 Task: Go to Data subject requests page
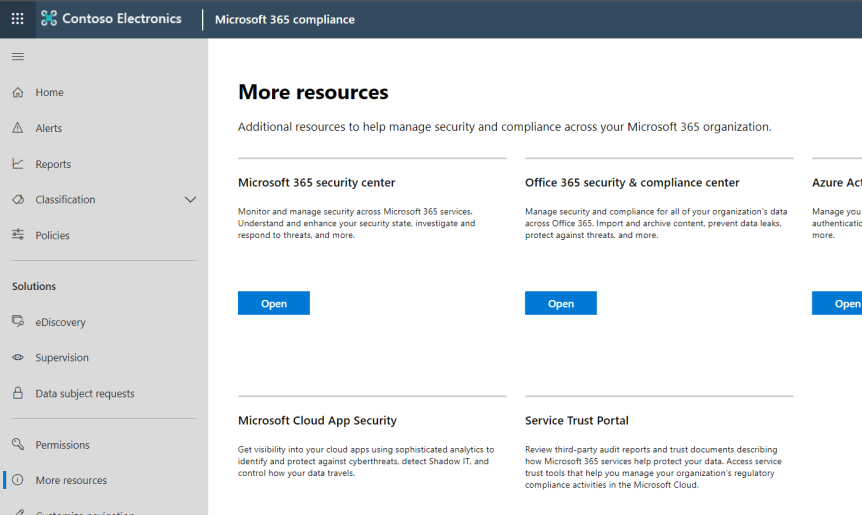click(85, 394)
